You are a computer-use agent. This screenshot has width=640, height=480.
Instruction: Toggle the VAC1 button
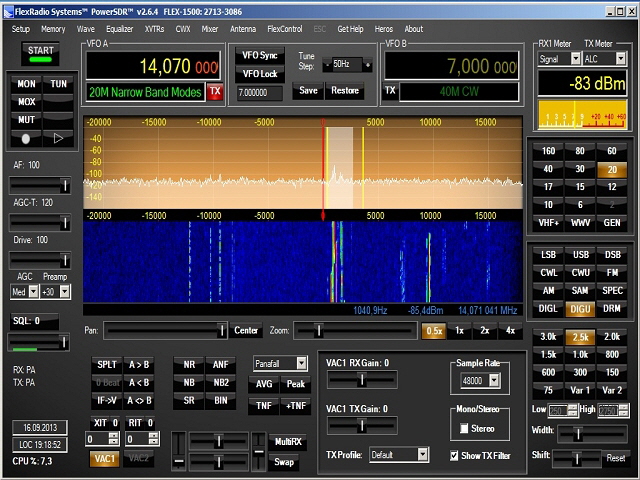(105, 458)
